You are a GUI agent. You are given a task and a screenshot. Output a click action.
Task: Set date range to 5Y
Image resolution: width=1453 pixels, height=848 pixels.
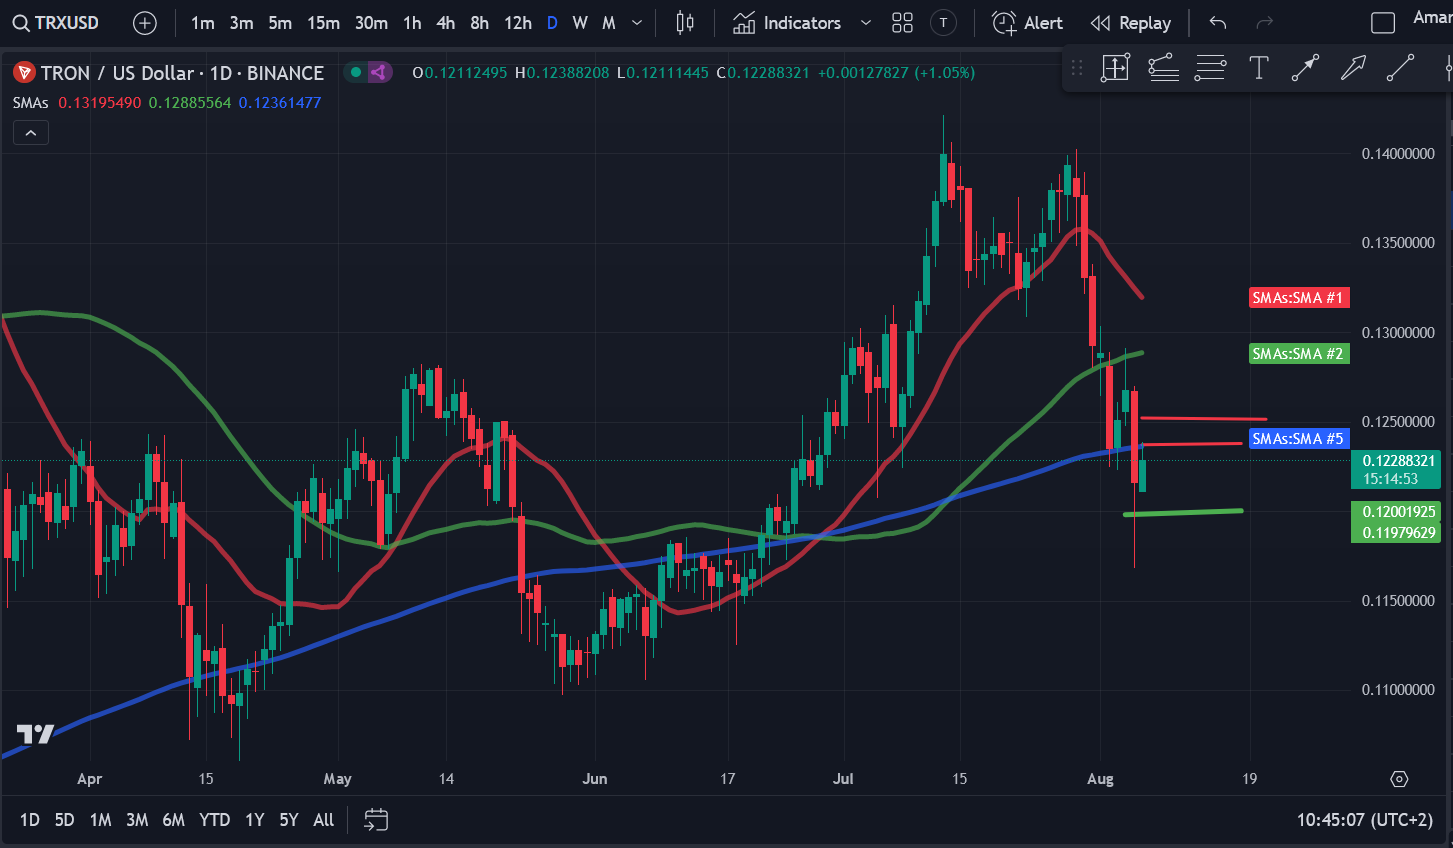pyautogui.click(x=289, y=820)
